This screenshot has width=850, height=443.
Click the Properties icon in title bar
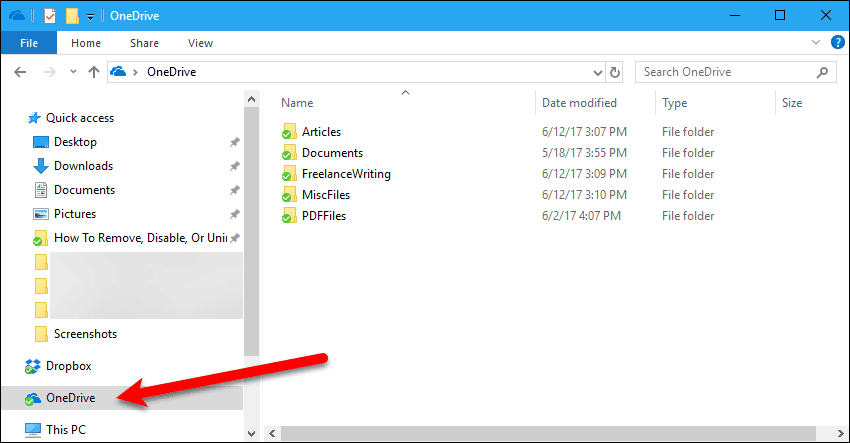point(50,15)
